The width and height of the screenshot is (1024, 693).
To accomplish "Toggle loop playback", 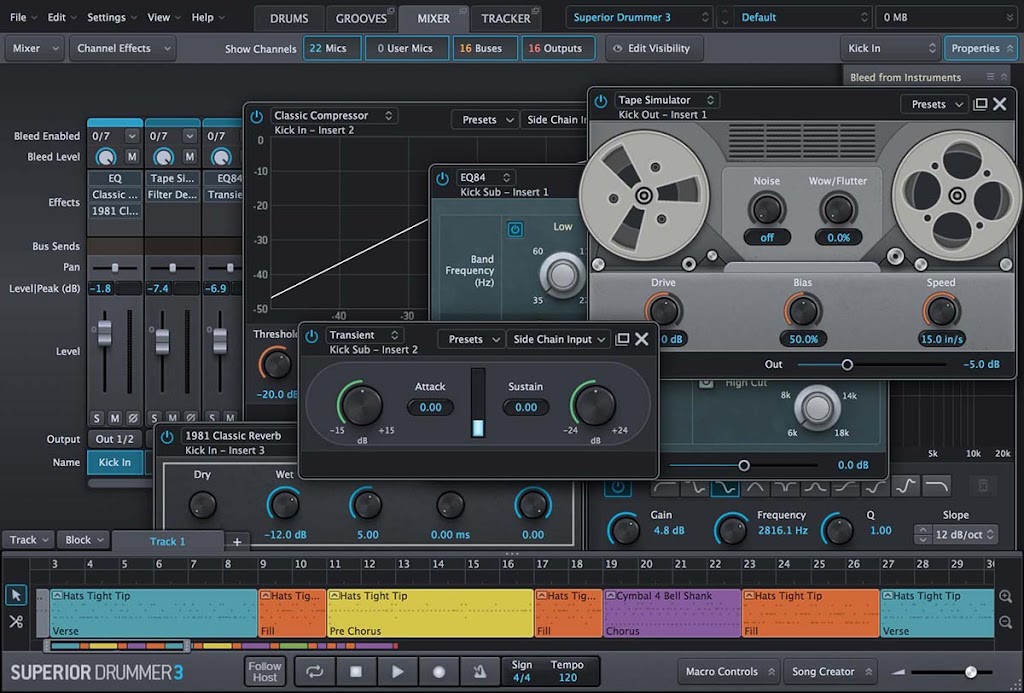I will click(314, 671).
